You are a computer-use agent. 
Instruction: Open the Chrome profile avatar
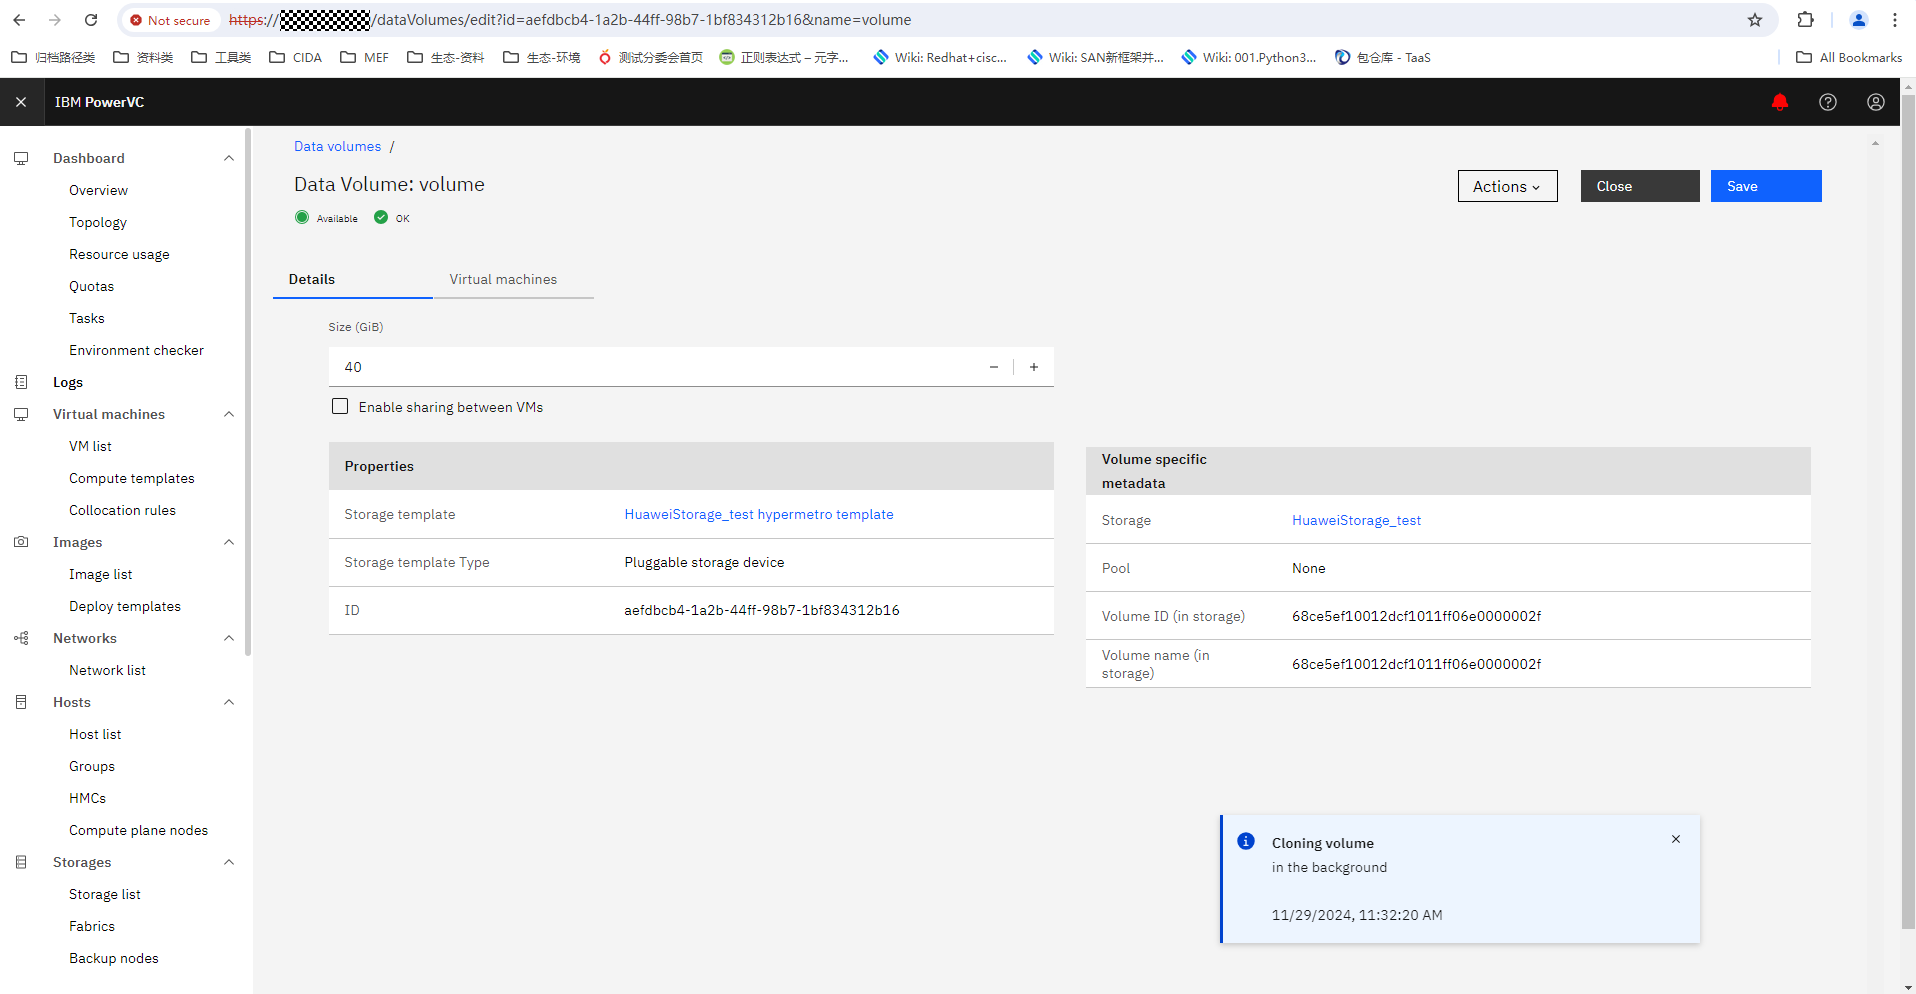click(1859, 20)
